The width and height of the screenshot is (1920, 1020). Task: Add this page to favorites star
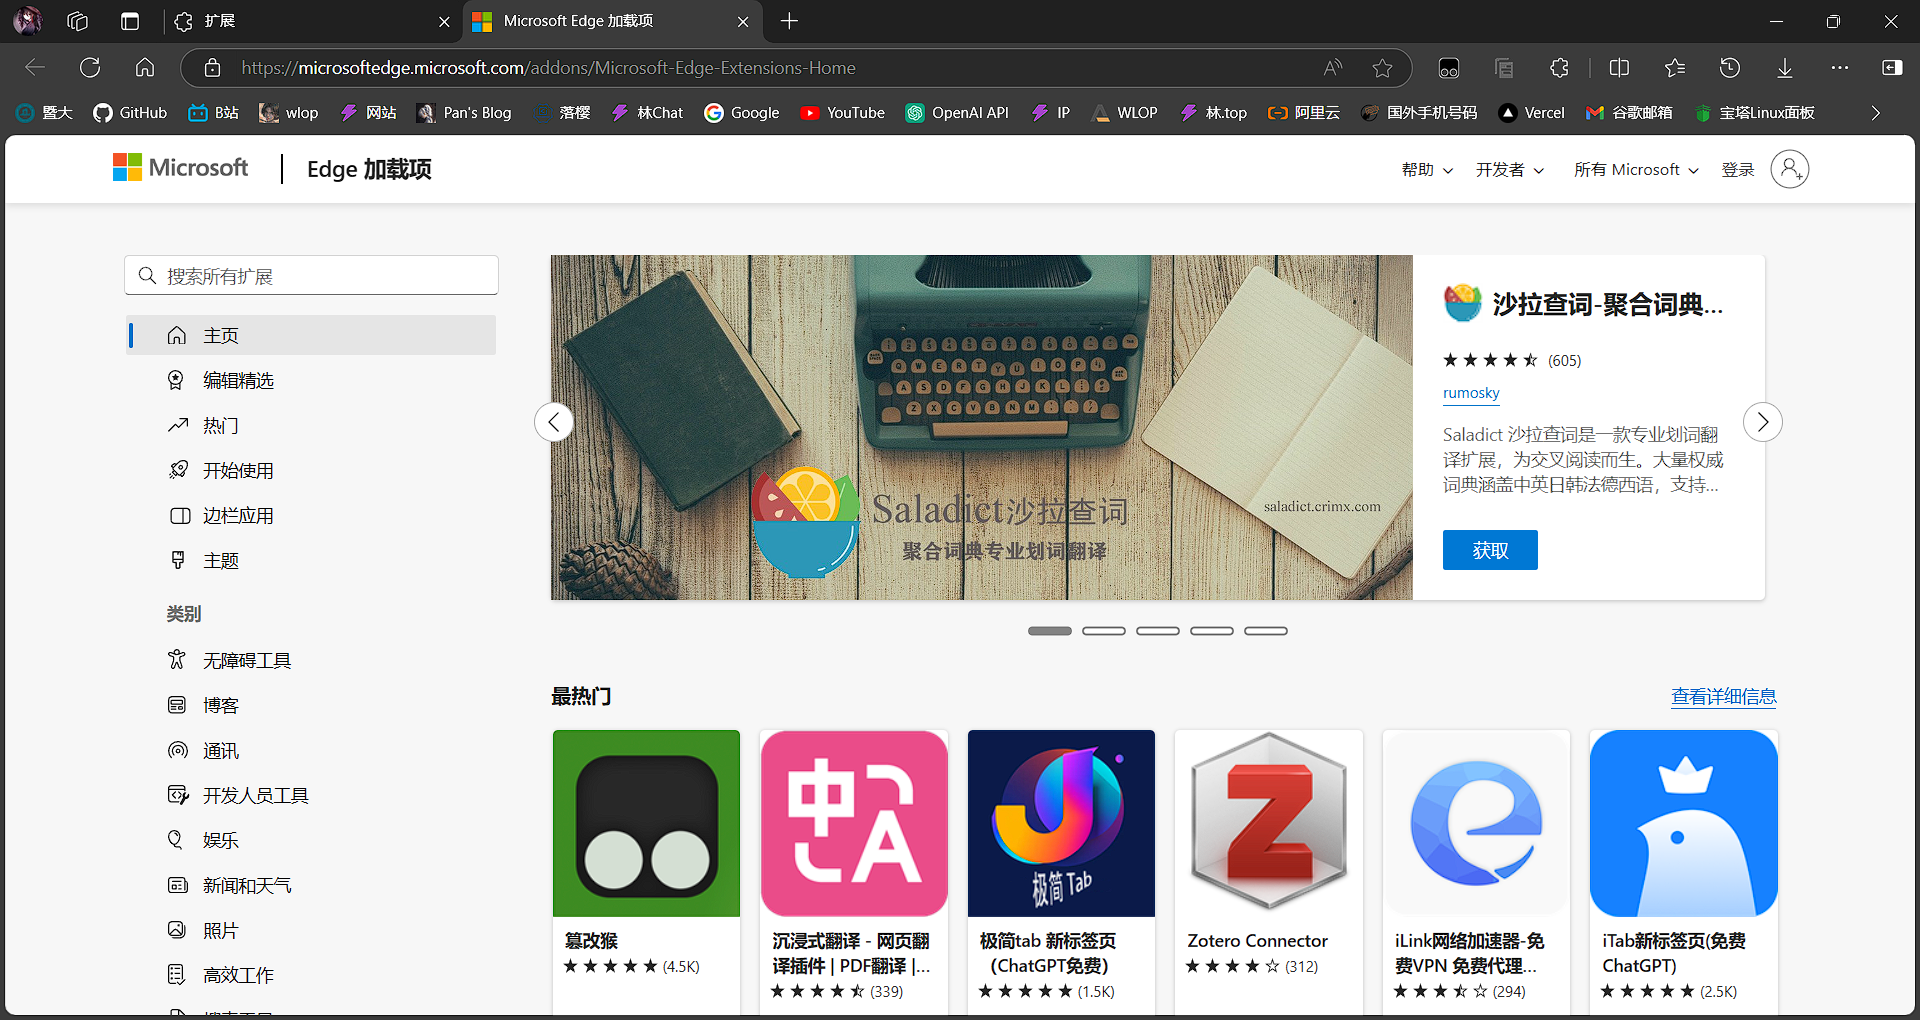pyautogui.click(x=1382, y=68)
